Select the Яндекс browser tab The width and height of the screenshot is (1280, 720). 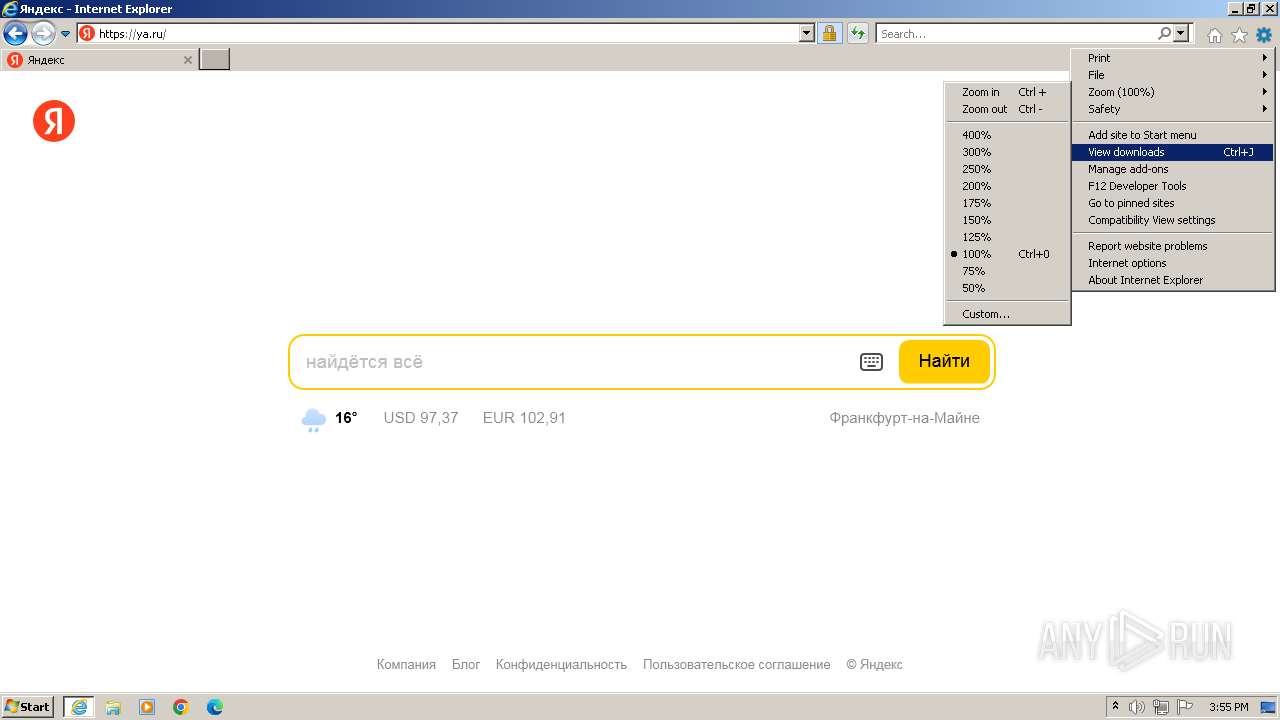point(100,60)
